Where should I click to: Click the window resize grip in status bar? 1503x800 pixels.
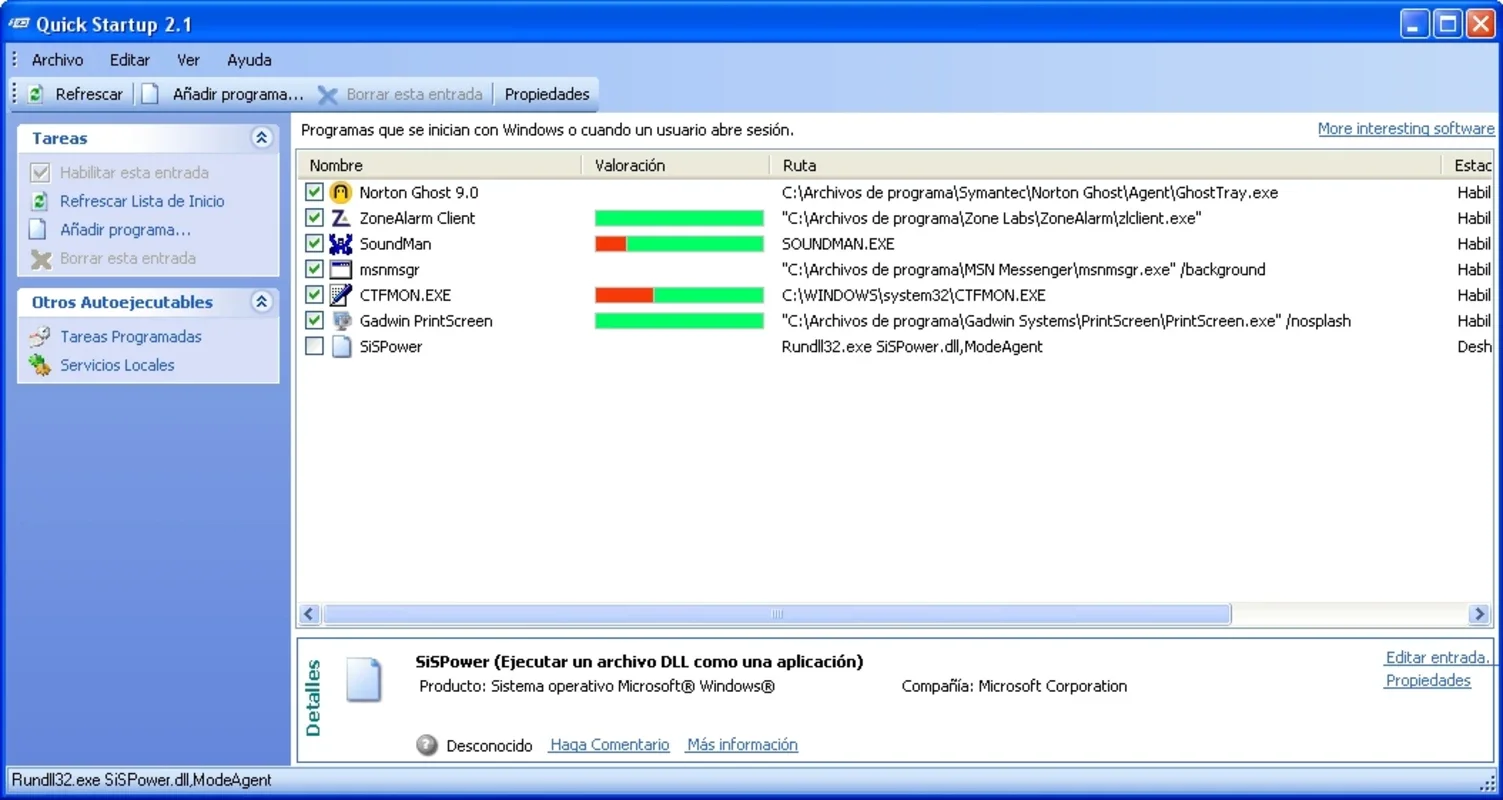[x=1487, y=783]
